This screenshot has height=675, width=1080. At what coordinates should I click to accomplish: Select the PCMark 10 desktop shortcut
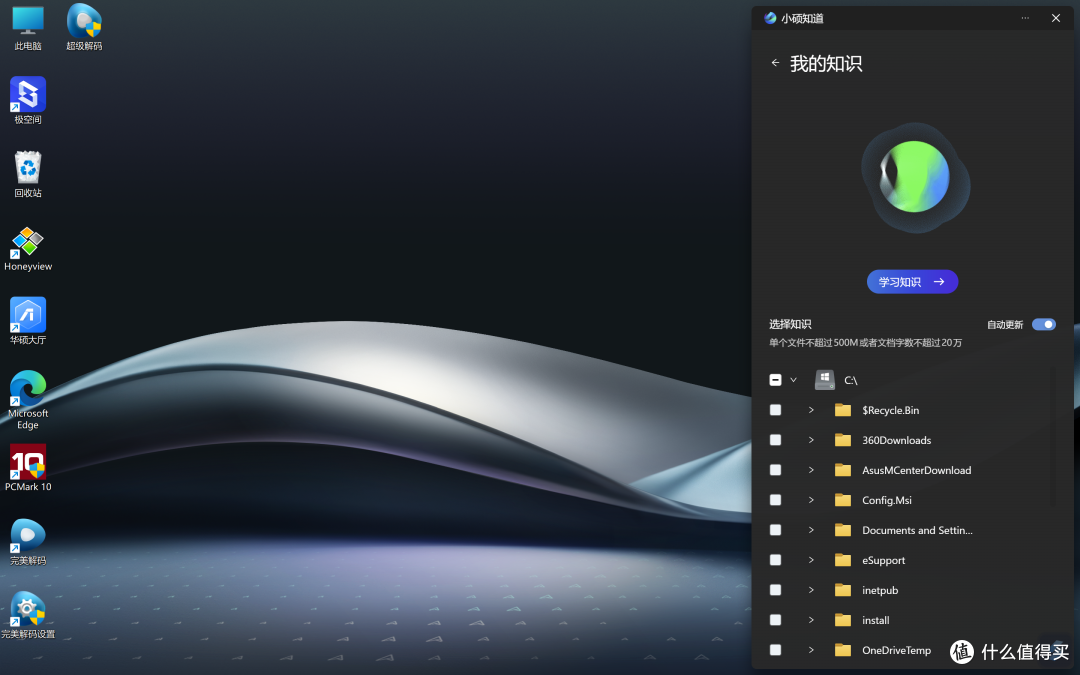click(x=28, y=468)
